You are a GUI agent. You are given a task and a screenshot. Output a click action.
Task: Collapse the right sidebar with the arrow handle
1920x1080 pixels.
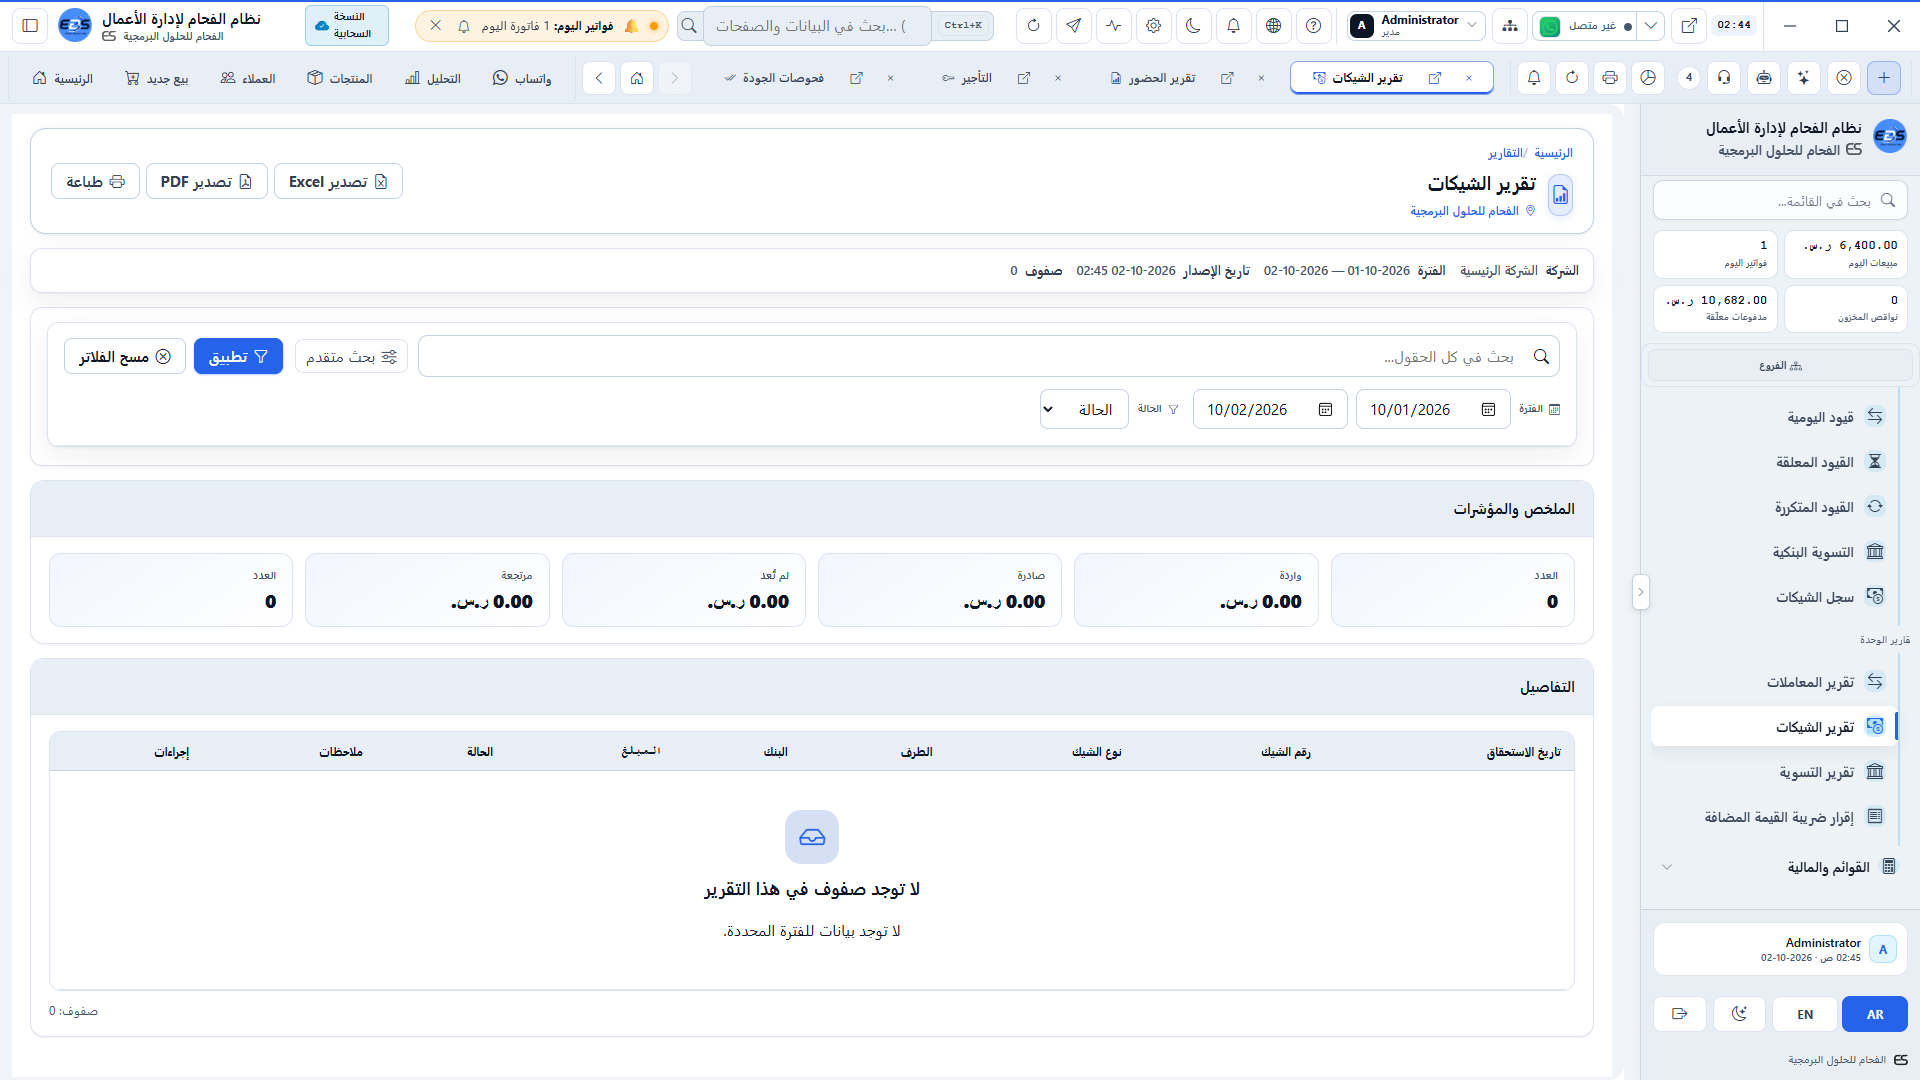[x=1640, y=592]
